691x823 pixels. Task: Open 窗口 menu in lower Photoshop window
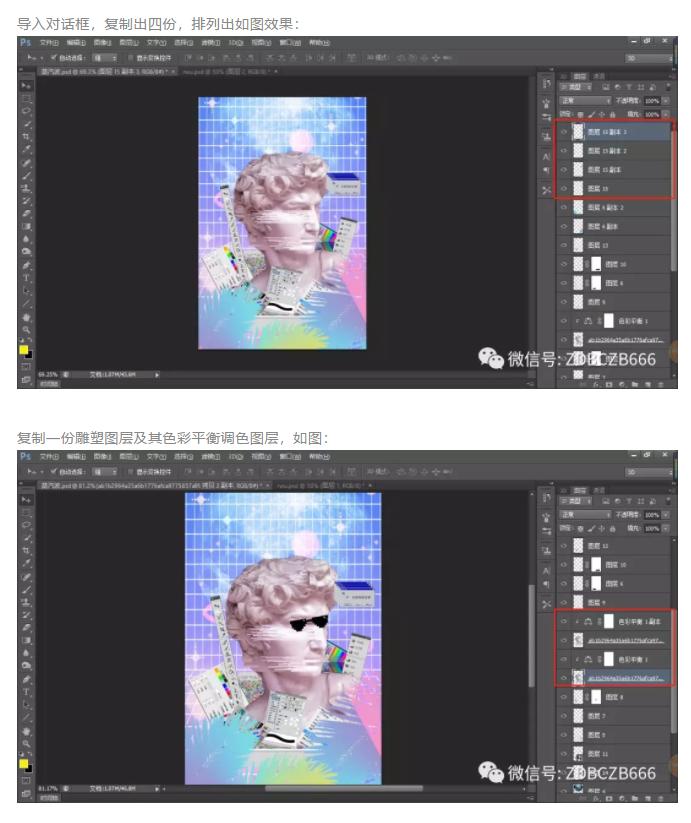coord(290,457)
